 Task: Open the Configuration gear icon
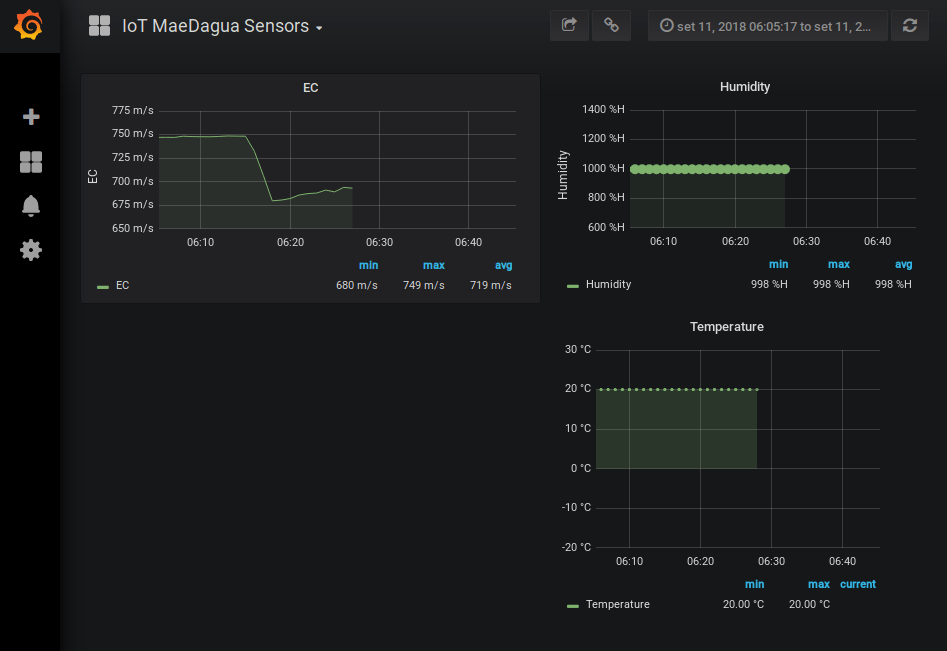pyautogui.click(x=31, y=250)
